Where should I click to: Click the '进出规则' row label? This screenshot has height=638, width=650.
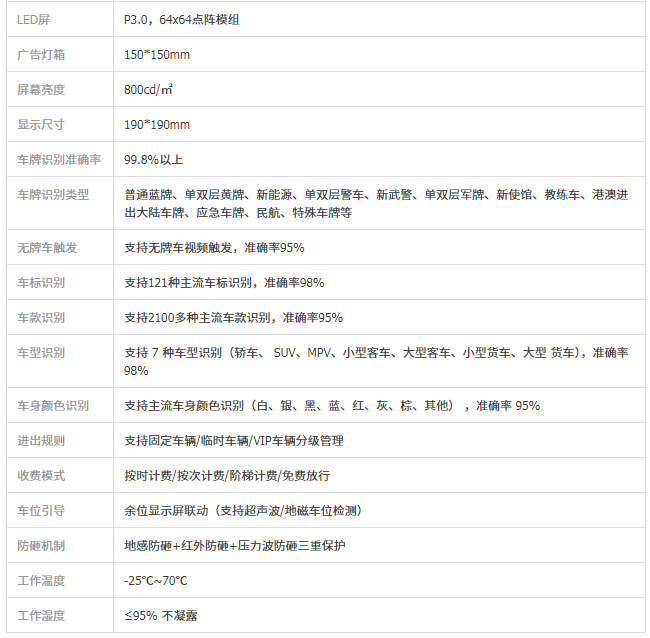[41, 441]
